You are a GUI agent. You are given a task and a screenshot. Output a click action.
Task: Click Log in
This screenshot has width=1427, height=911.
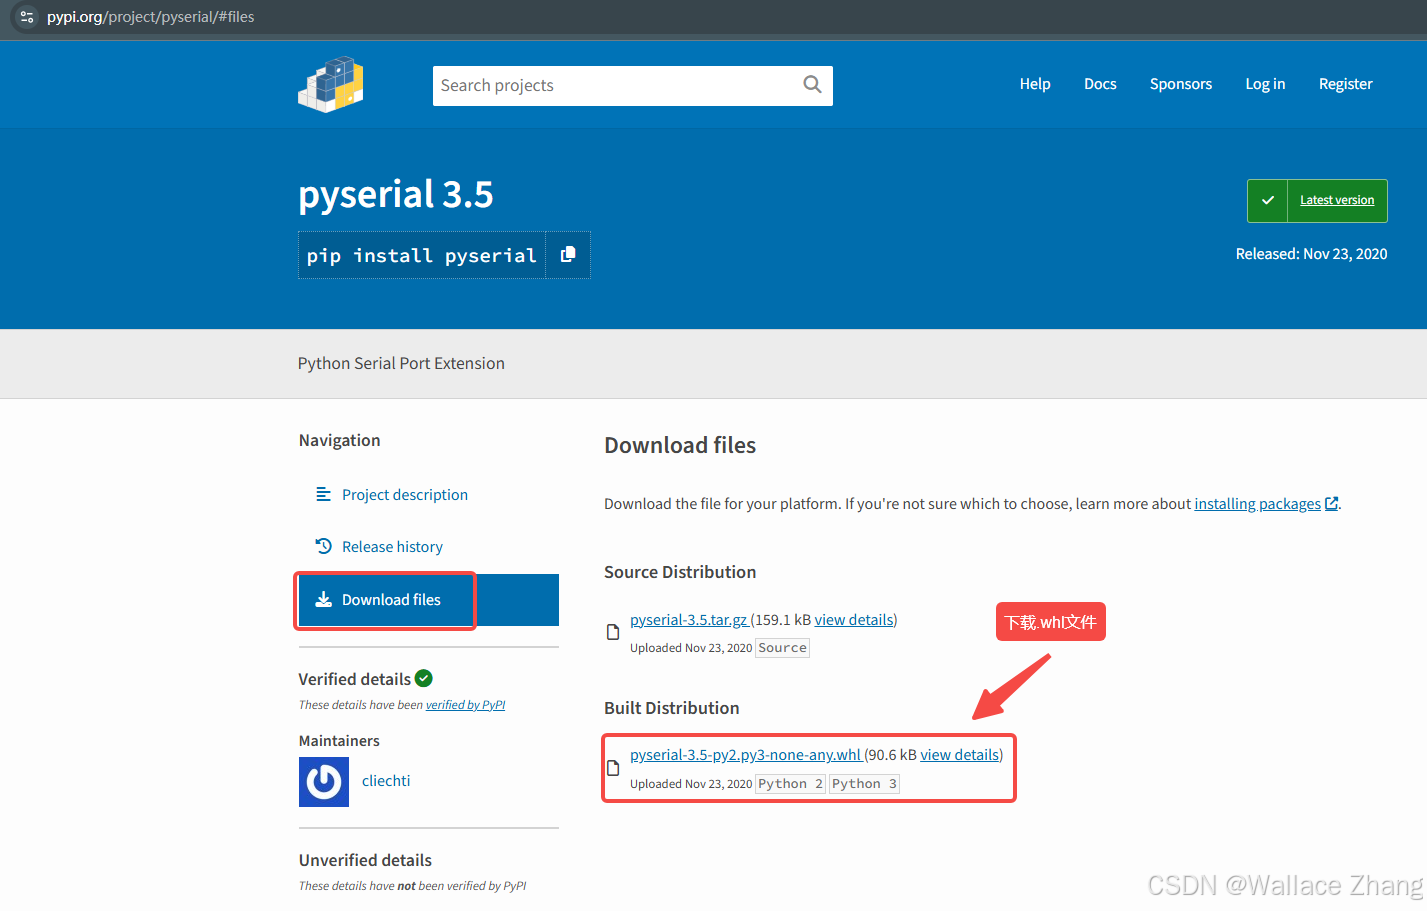coord(1265,84)
